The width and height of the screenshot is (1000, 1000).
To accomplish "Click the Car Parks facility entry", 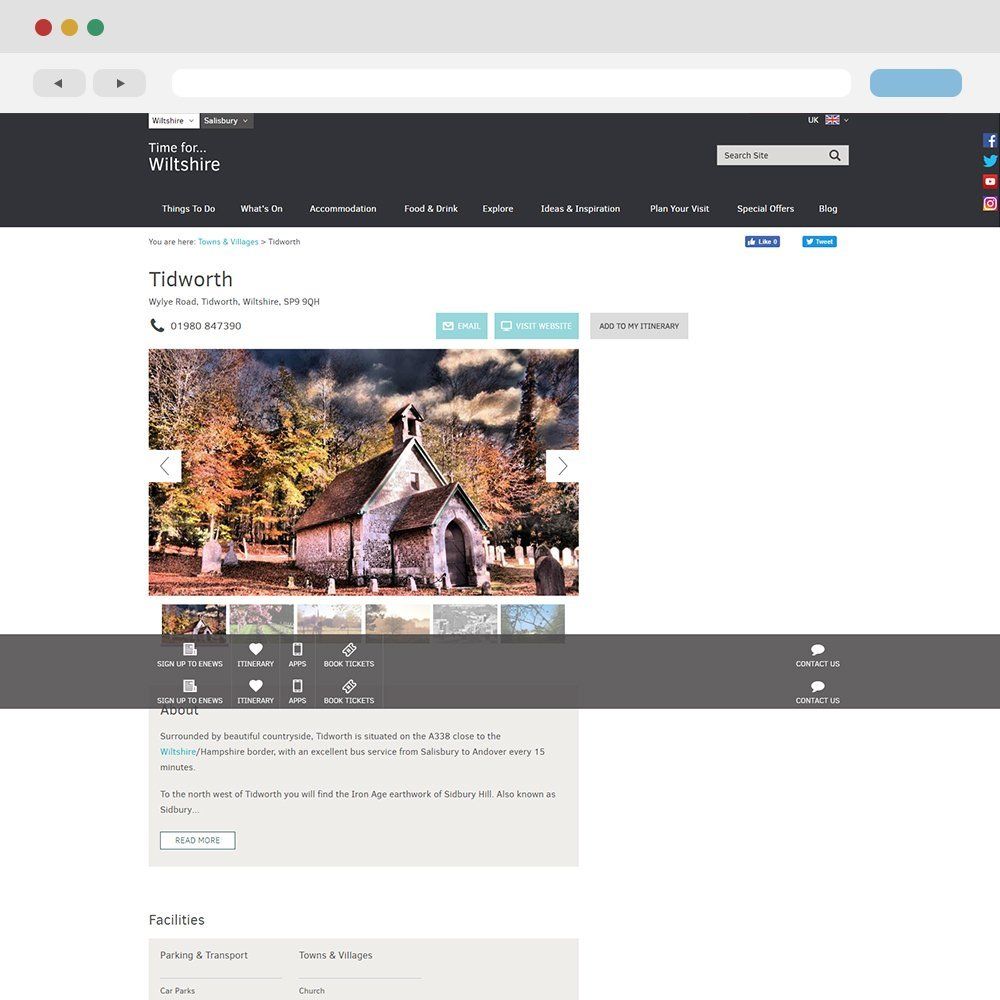I will tap(177, 990).
